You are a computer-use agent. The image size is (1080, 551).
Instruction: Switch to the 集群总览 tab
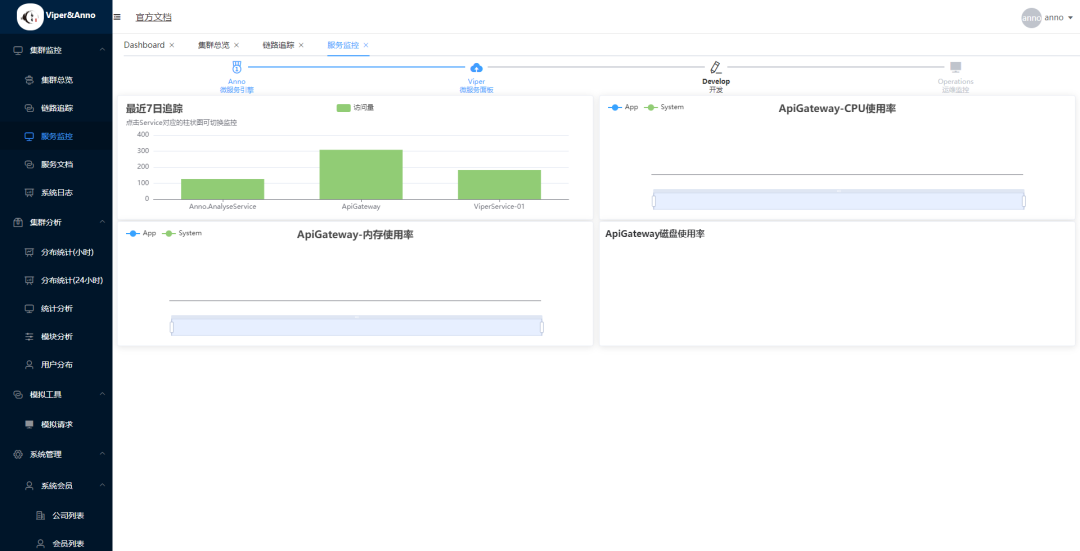pos(214,45)
